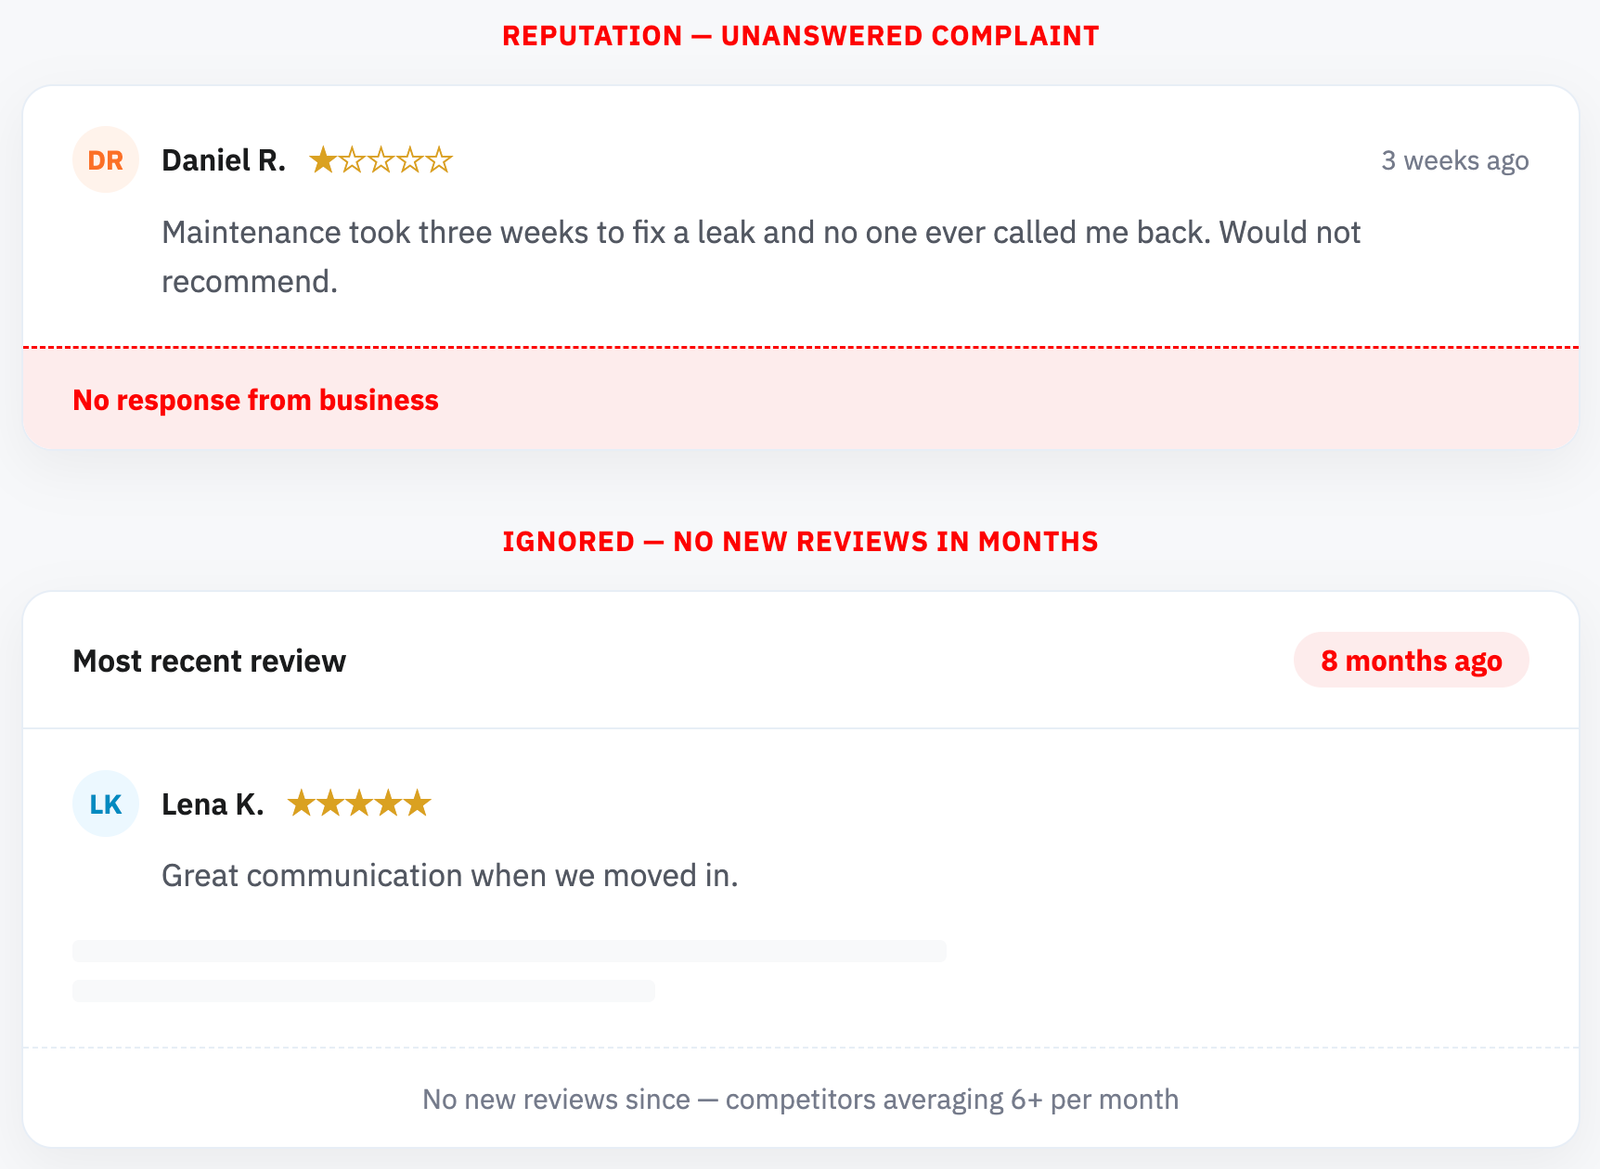
Task: Click Lena K.'s fifth gold star
Action: [417, 803]
